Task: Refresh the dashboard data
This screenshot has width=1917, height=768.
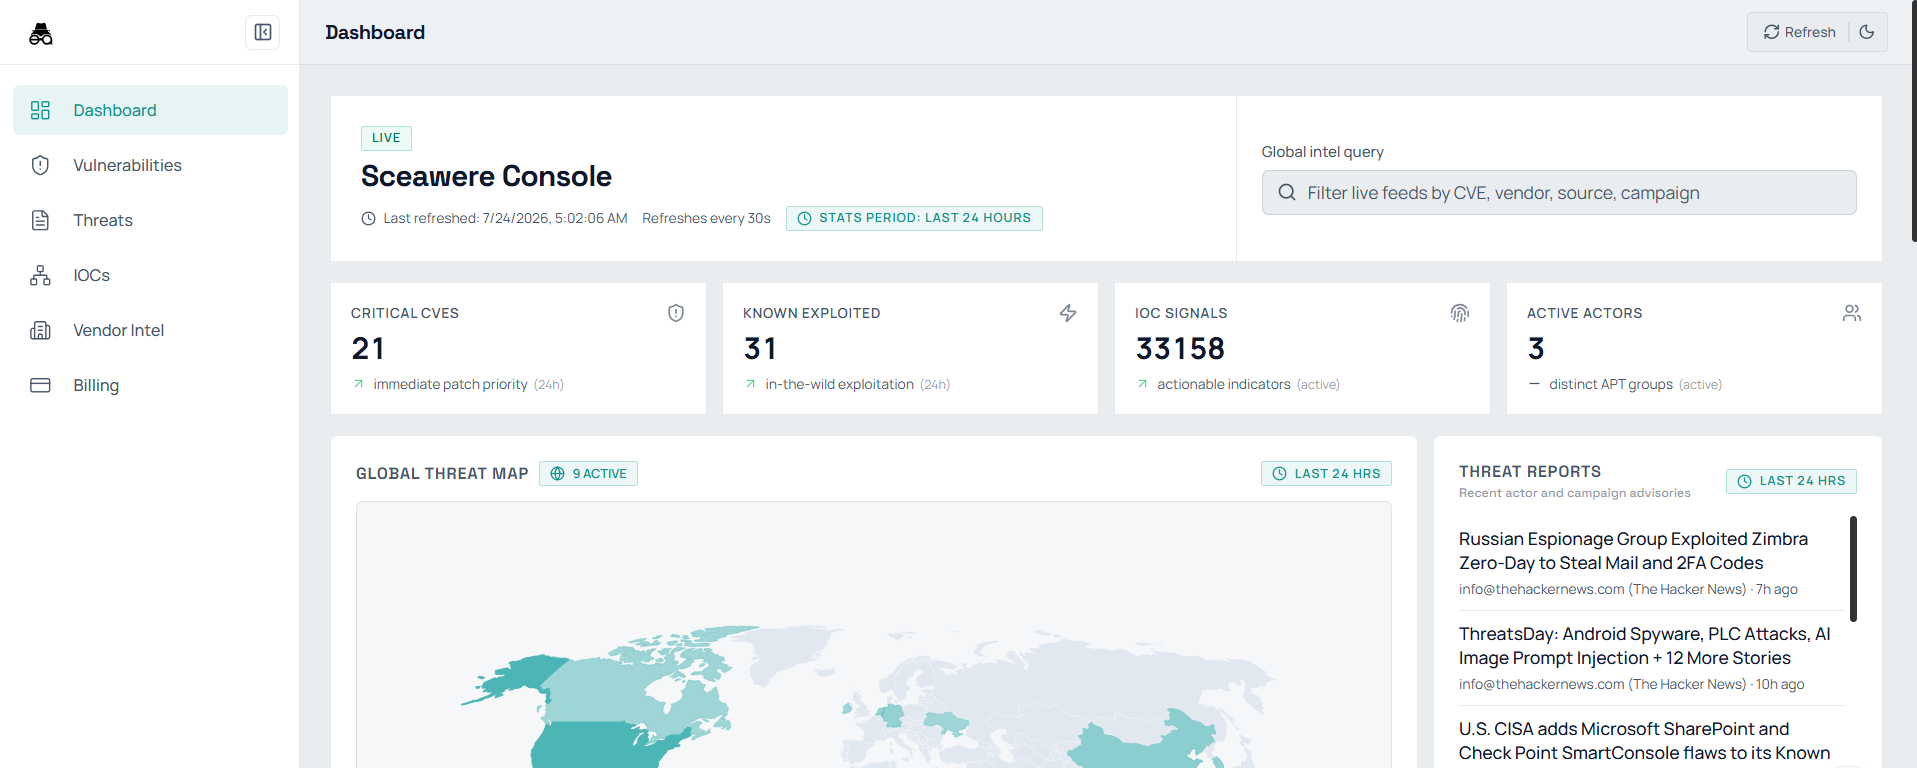Action: (x=1799, y=32)
